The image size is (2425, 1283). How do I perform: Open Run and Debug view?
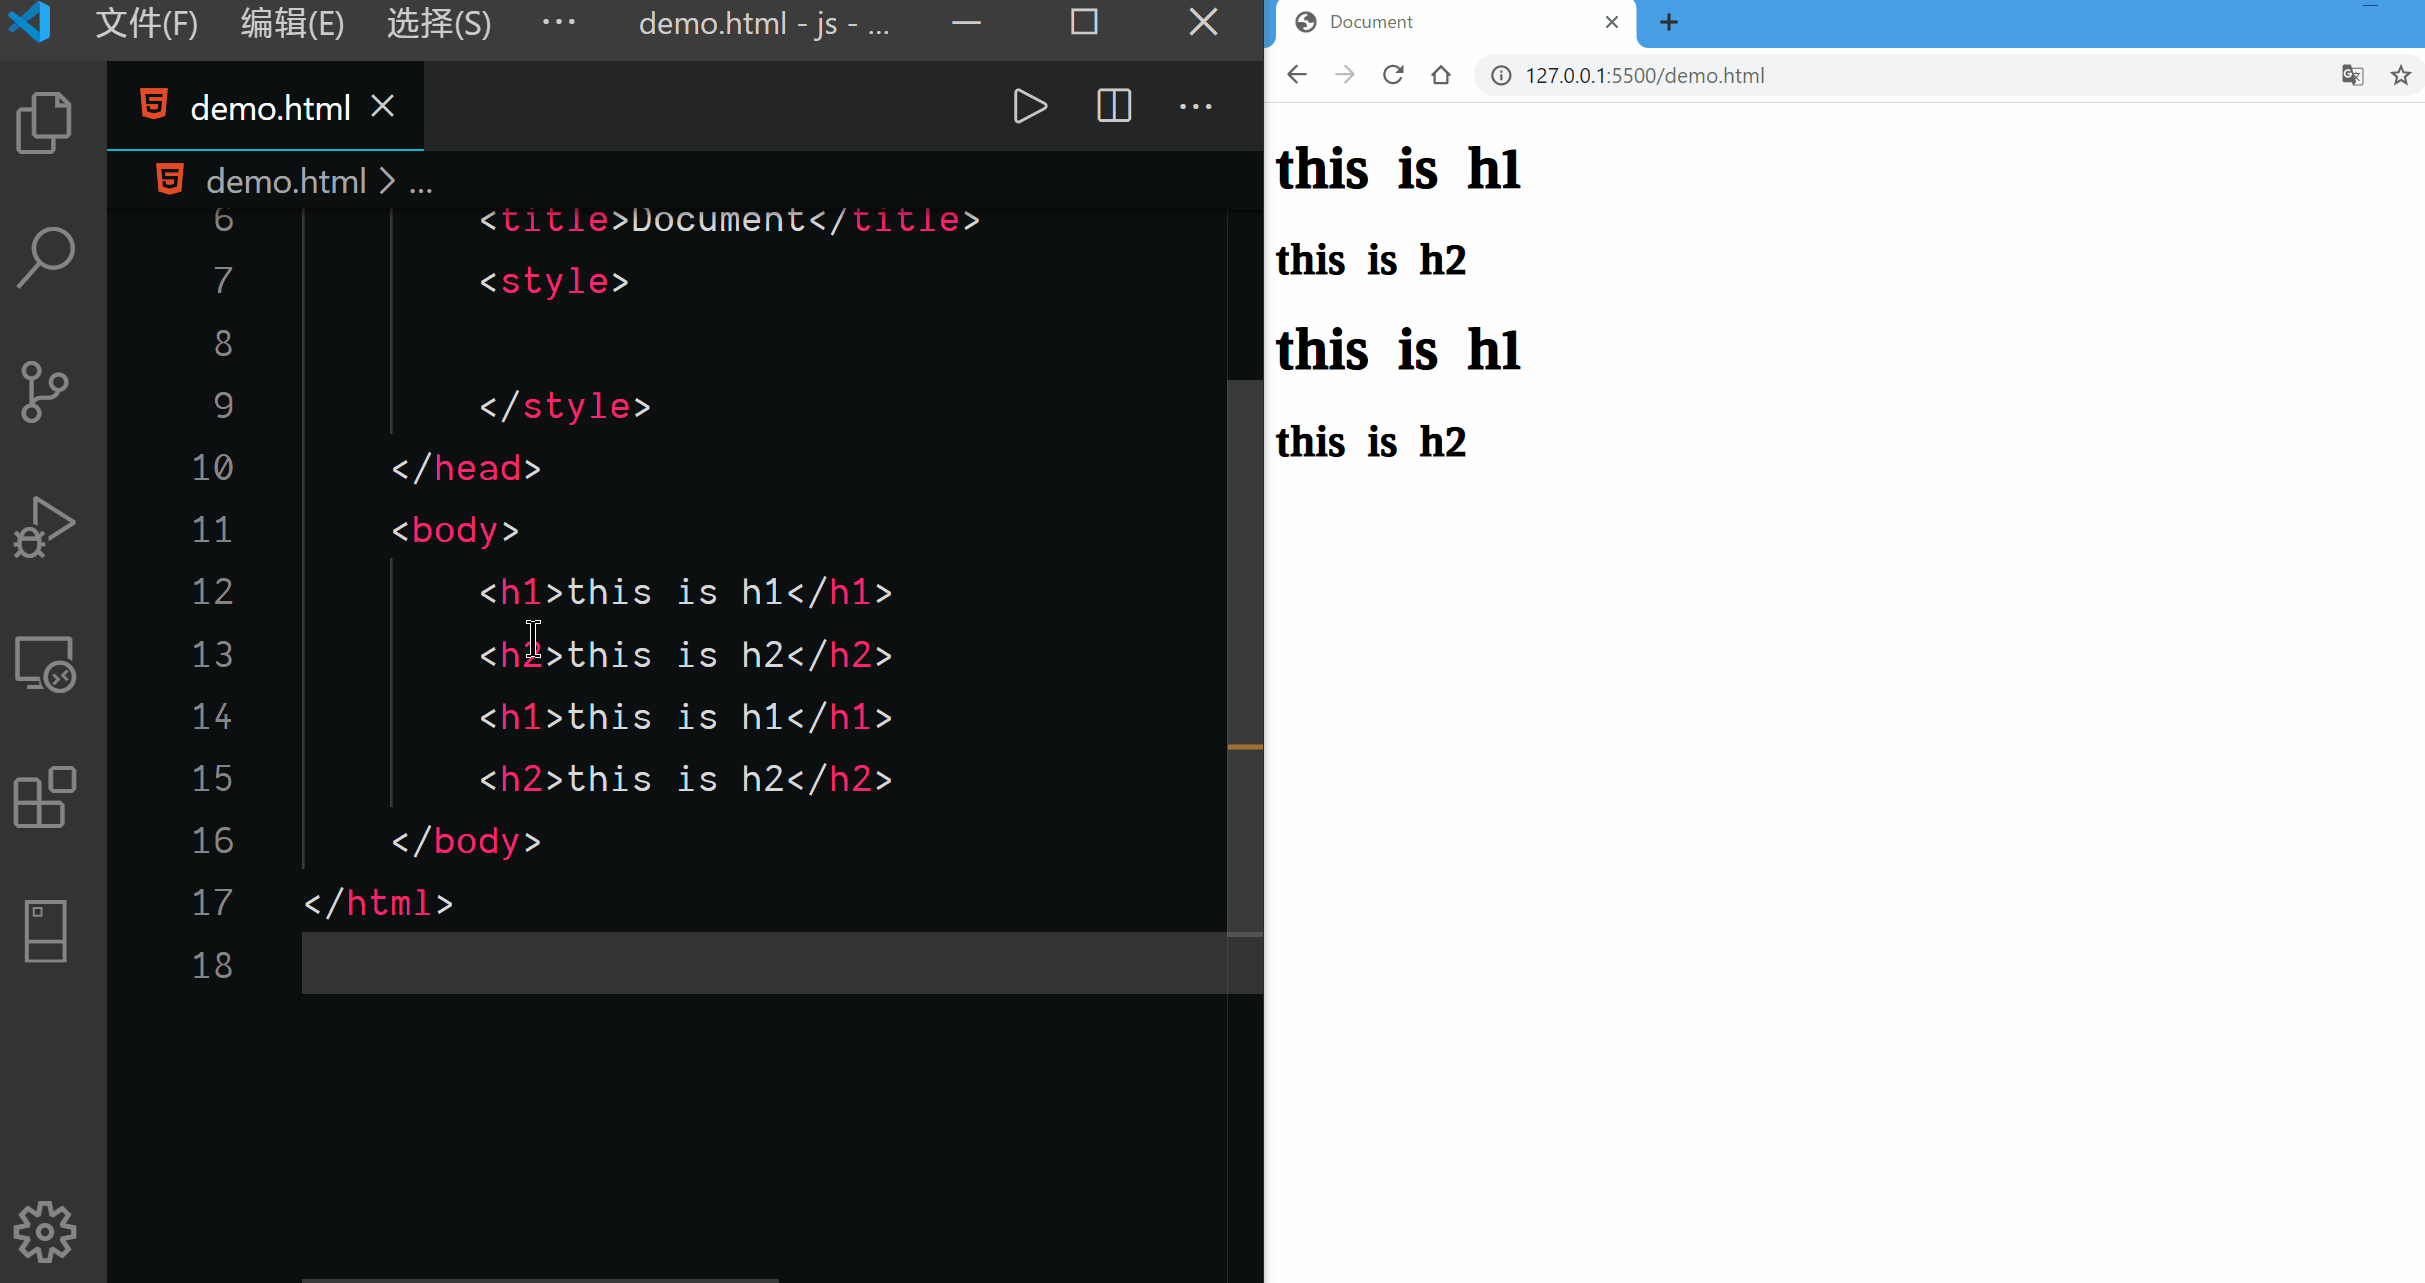click(x=44, y=527)
